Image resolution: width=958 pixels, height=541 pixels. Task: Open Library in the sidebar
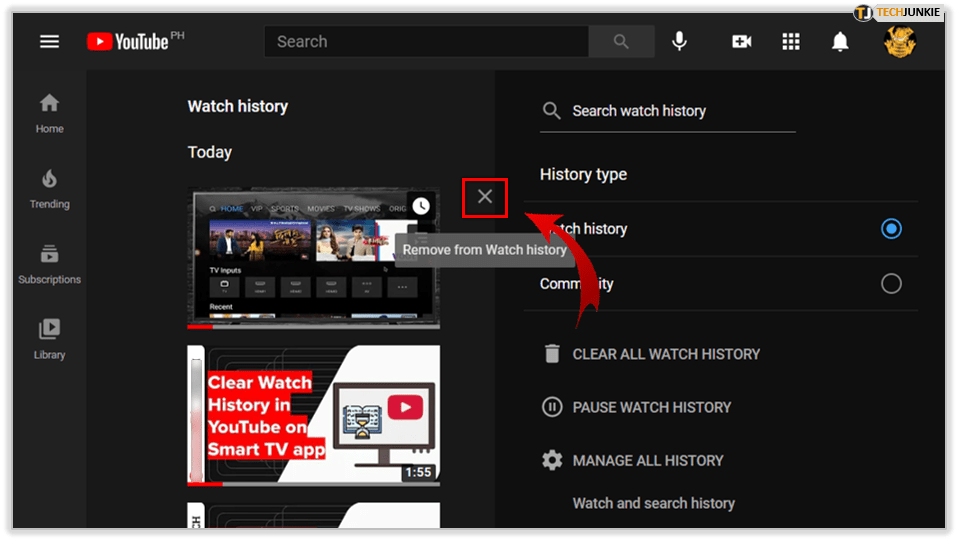click(49, 340)
